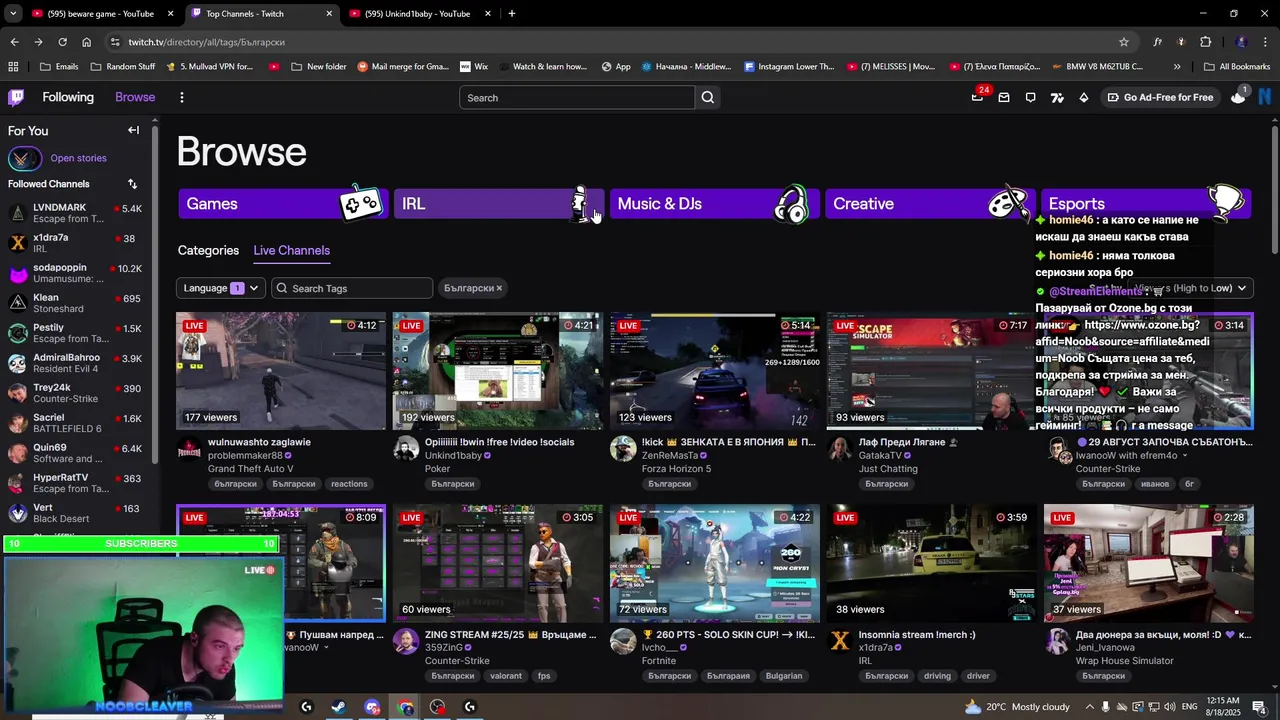
Task: Open the Insomnia stream taxi thumbnail
Action: pos(932,563)
